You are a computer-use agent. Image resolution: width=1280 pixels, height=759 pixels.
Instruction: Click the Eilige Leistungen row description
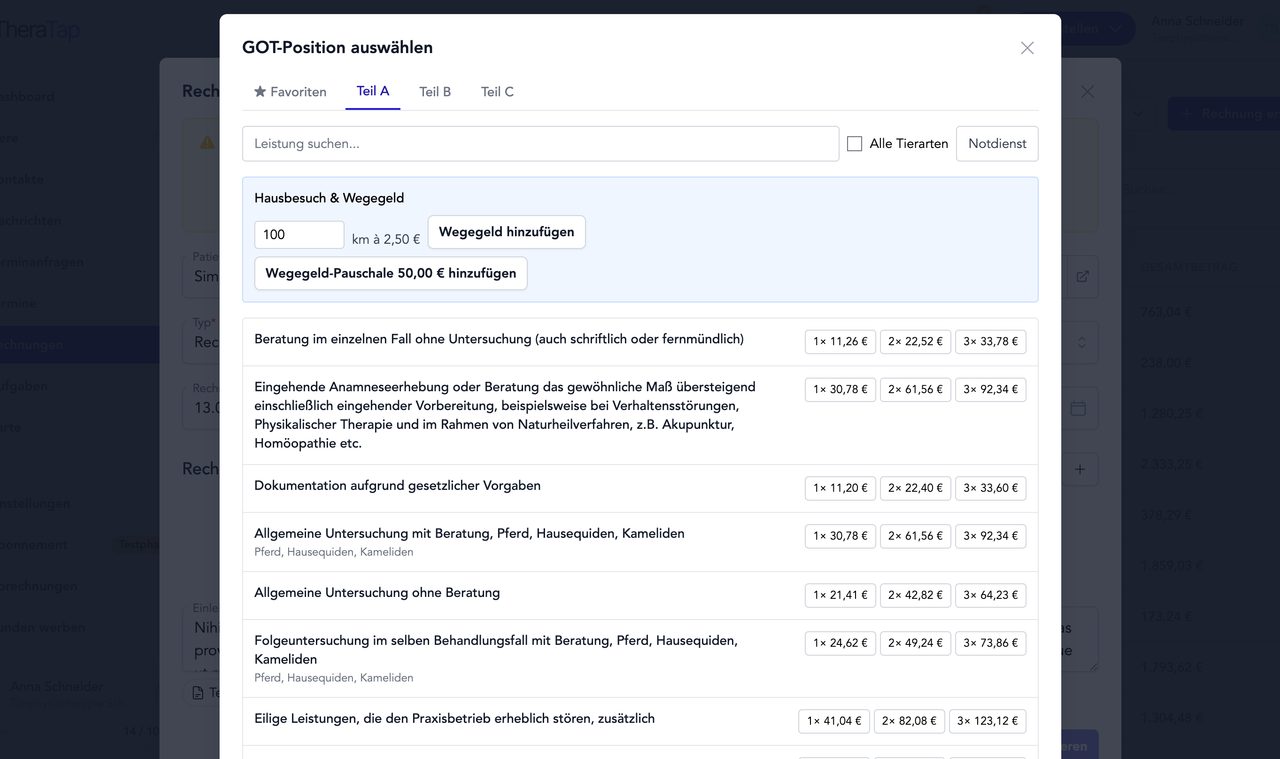click(x=454, y=719)
